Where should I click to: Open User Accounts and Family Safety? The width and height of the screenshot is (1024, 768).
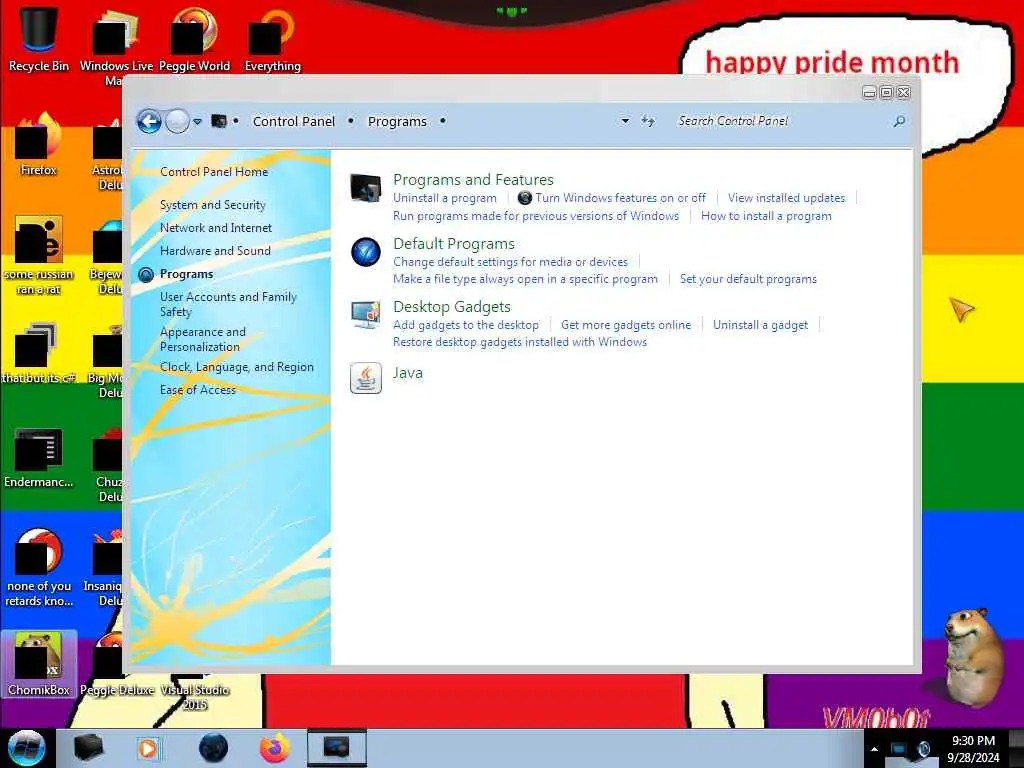point(229,304)
